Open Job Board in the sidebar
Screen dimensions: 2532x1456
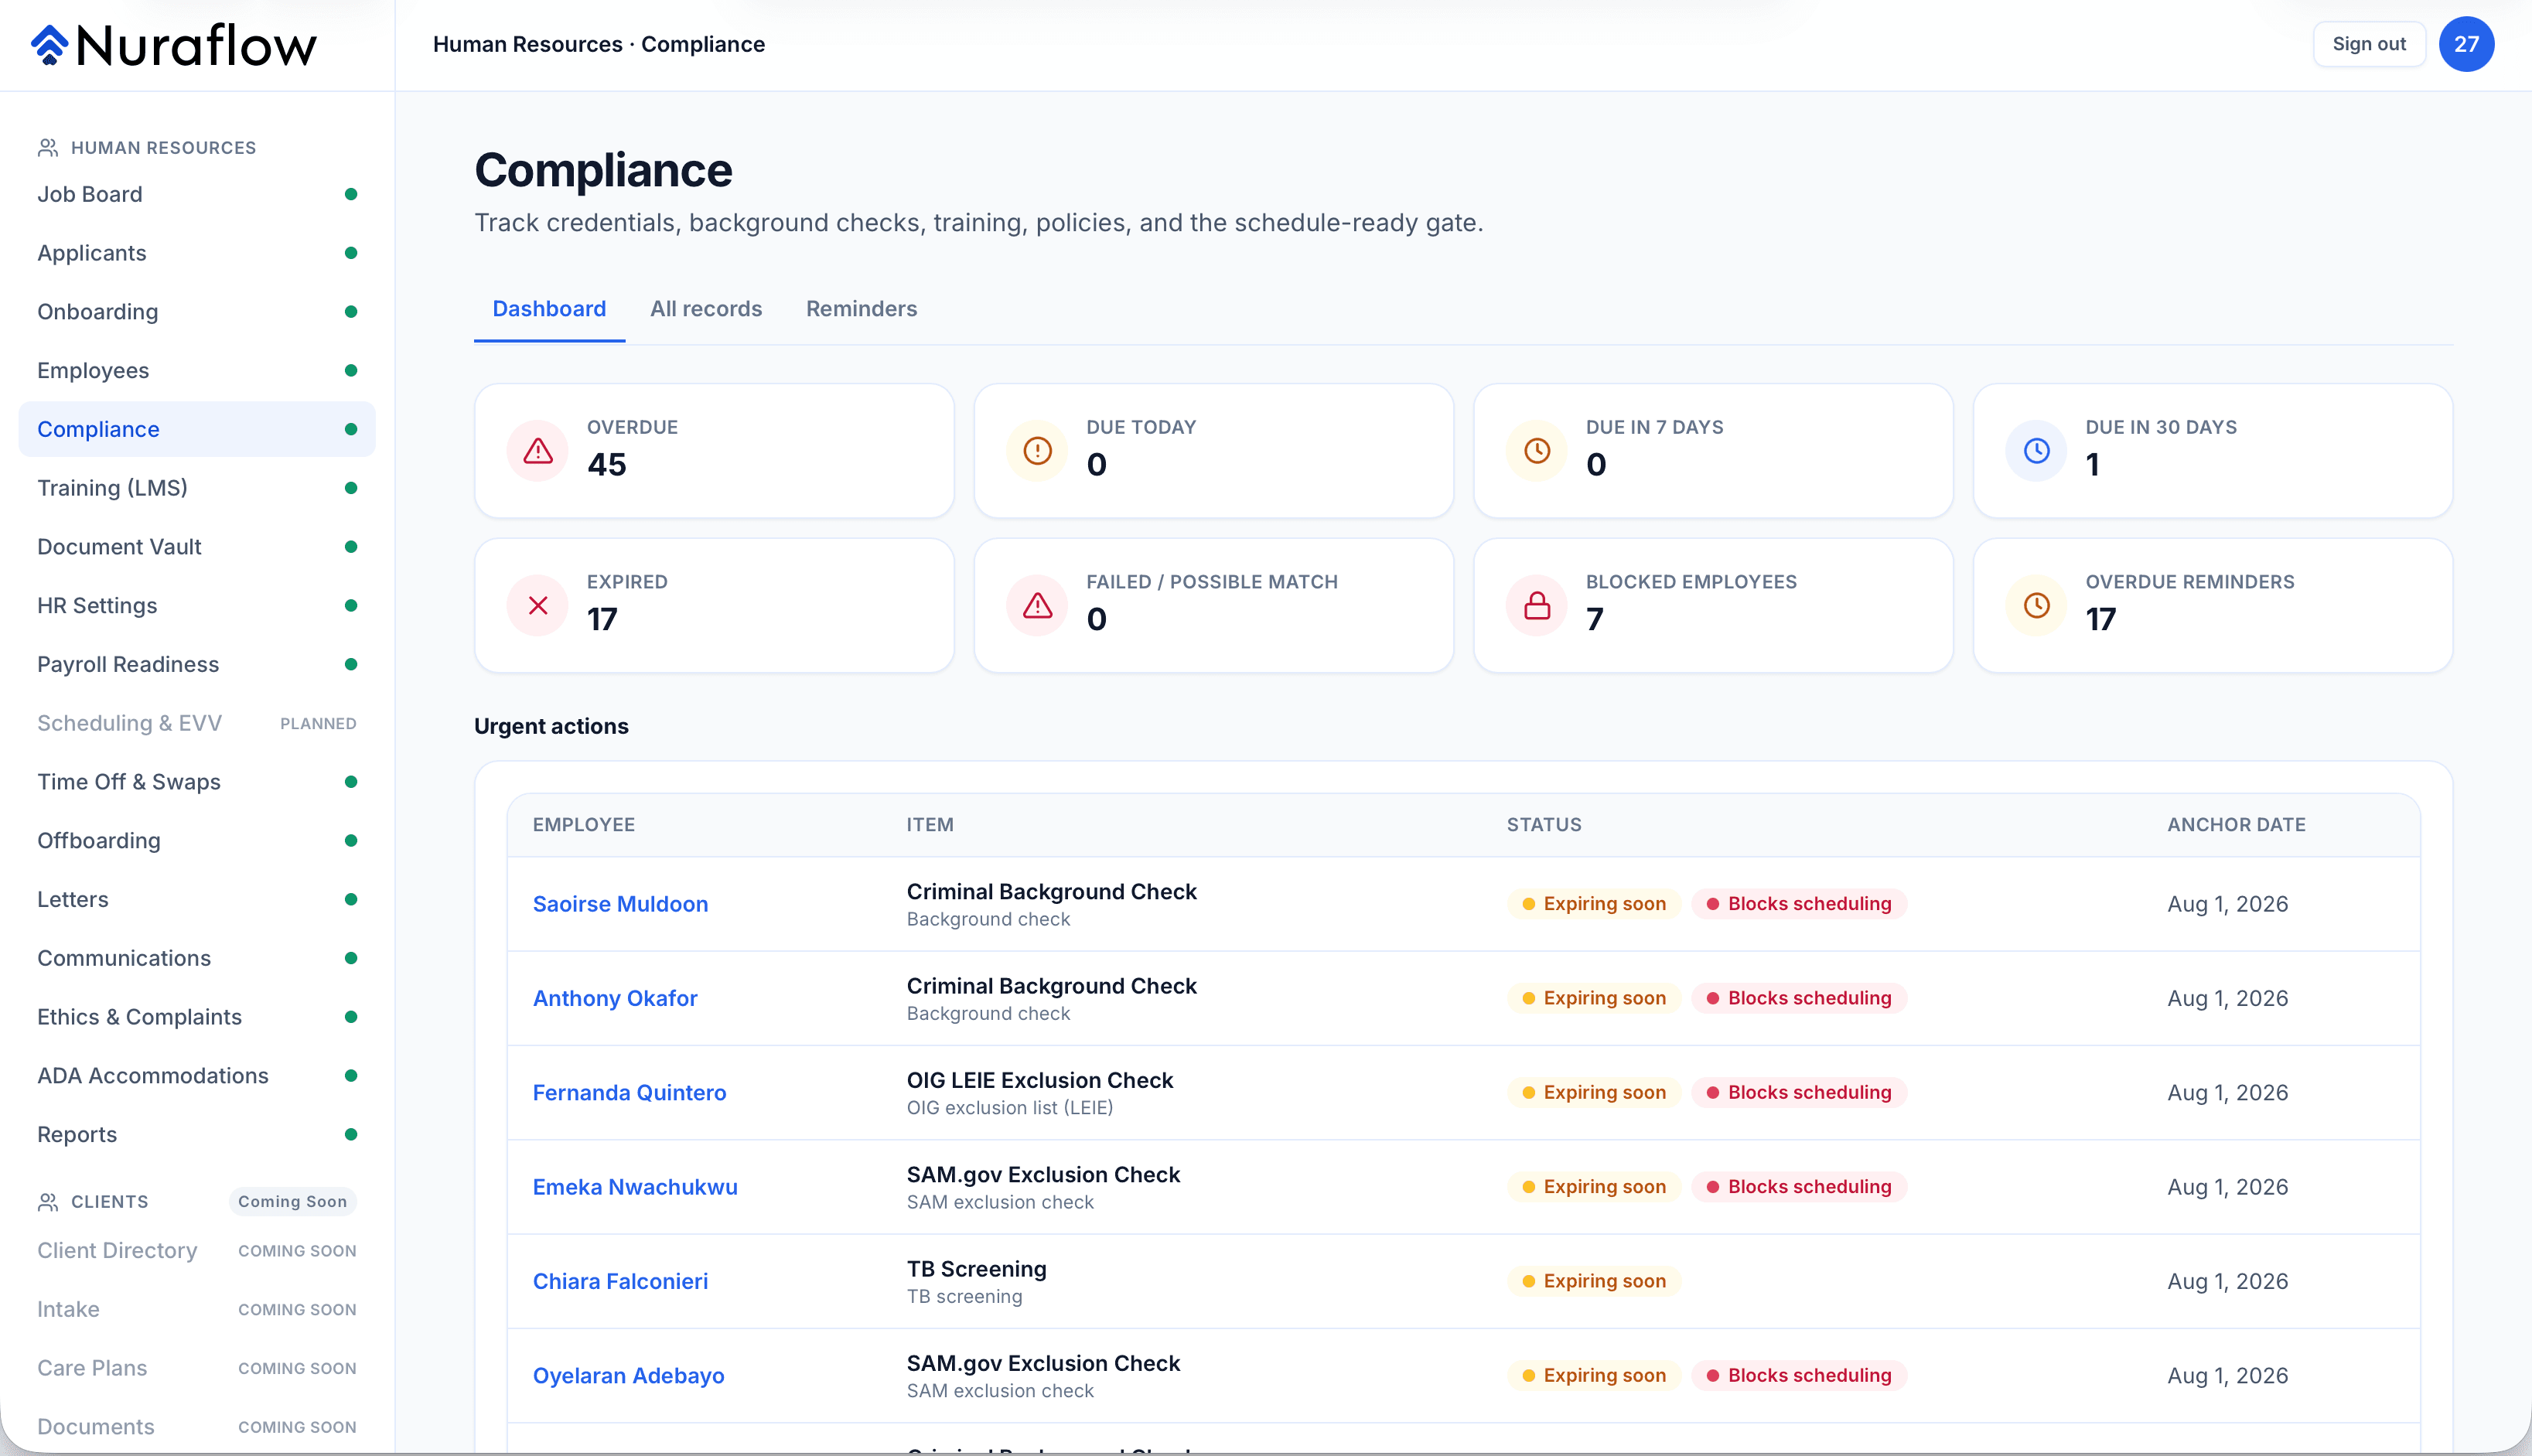tap(197, 194)
